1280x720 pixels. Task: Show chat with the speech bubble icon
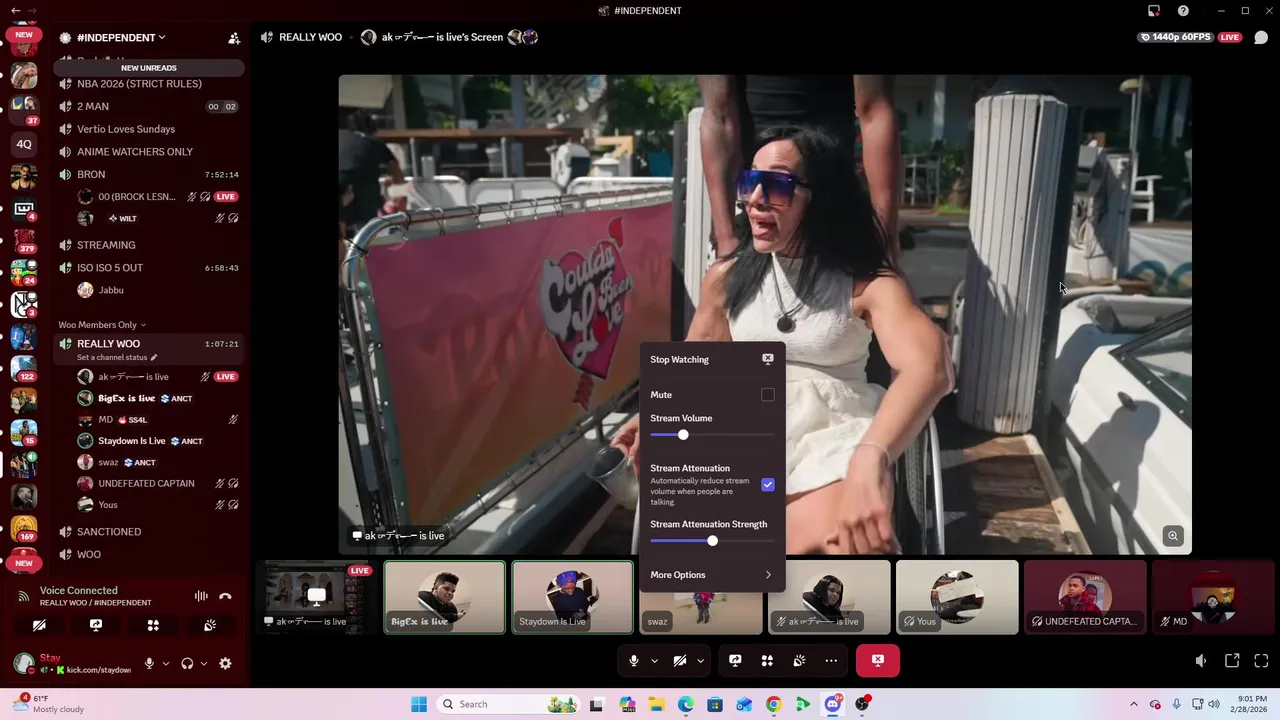[1261, 37]
